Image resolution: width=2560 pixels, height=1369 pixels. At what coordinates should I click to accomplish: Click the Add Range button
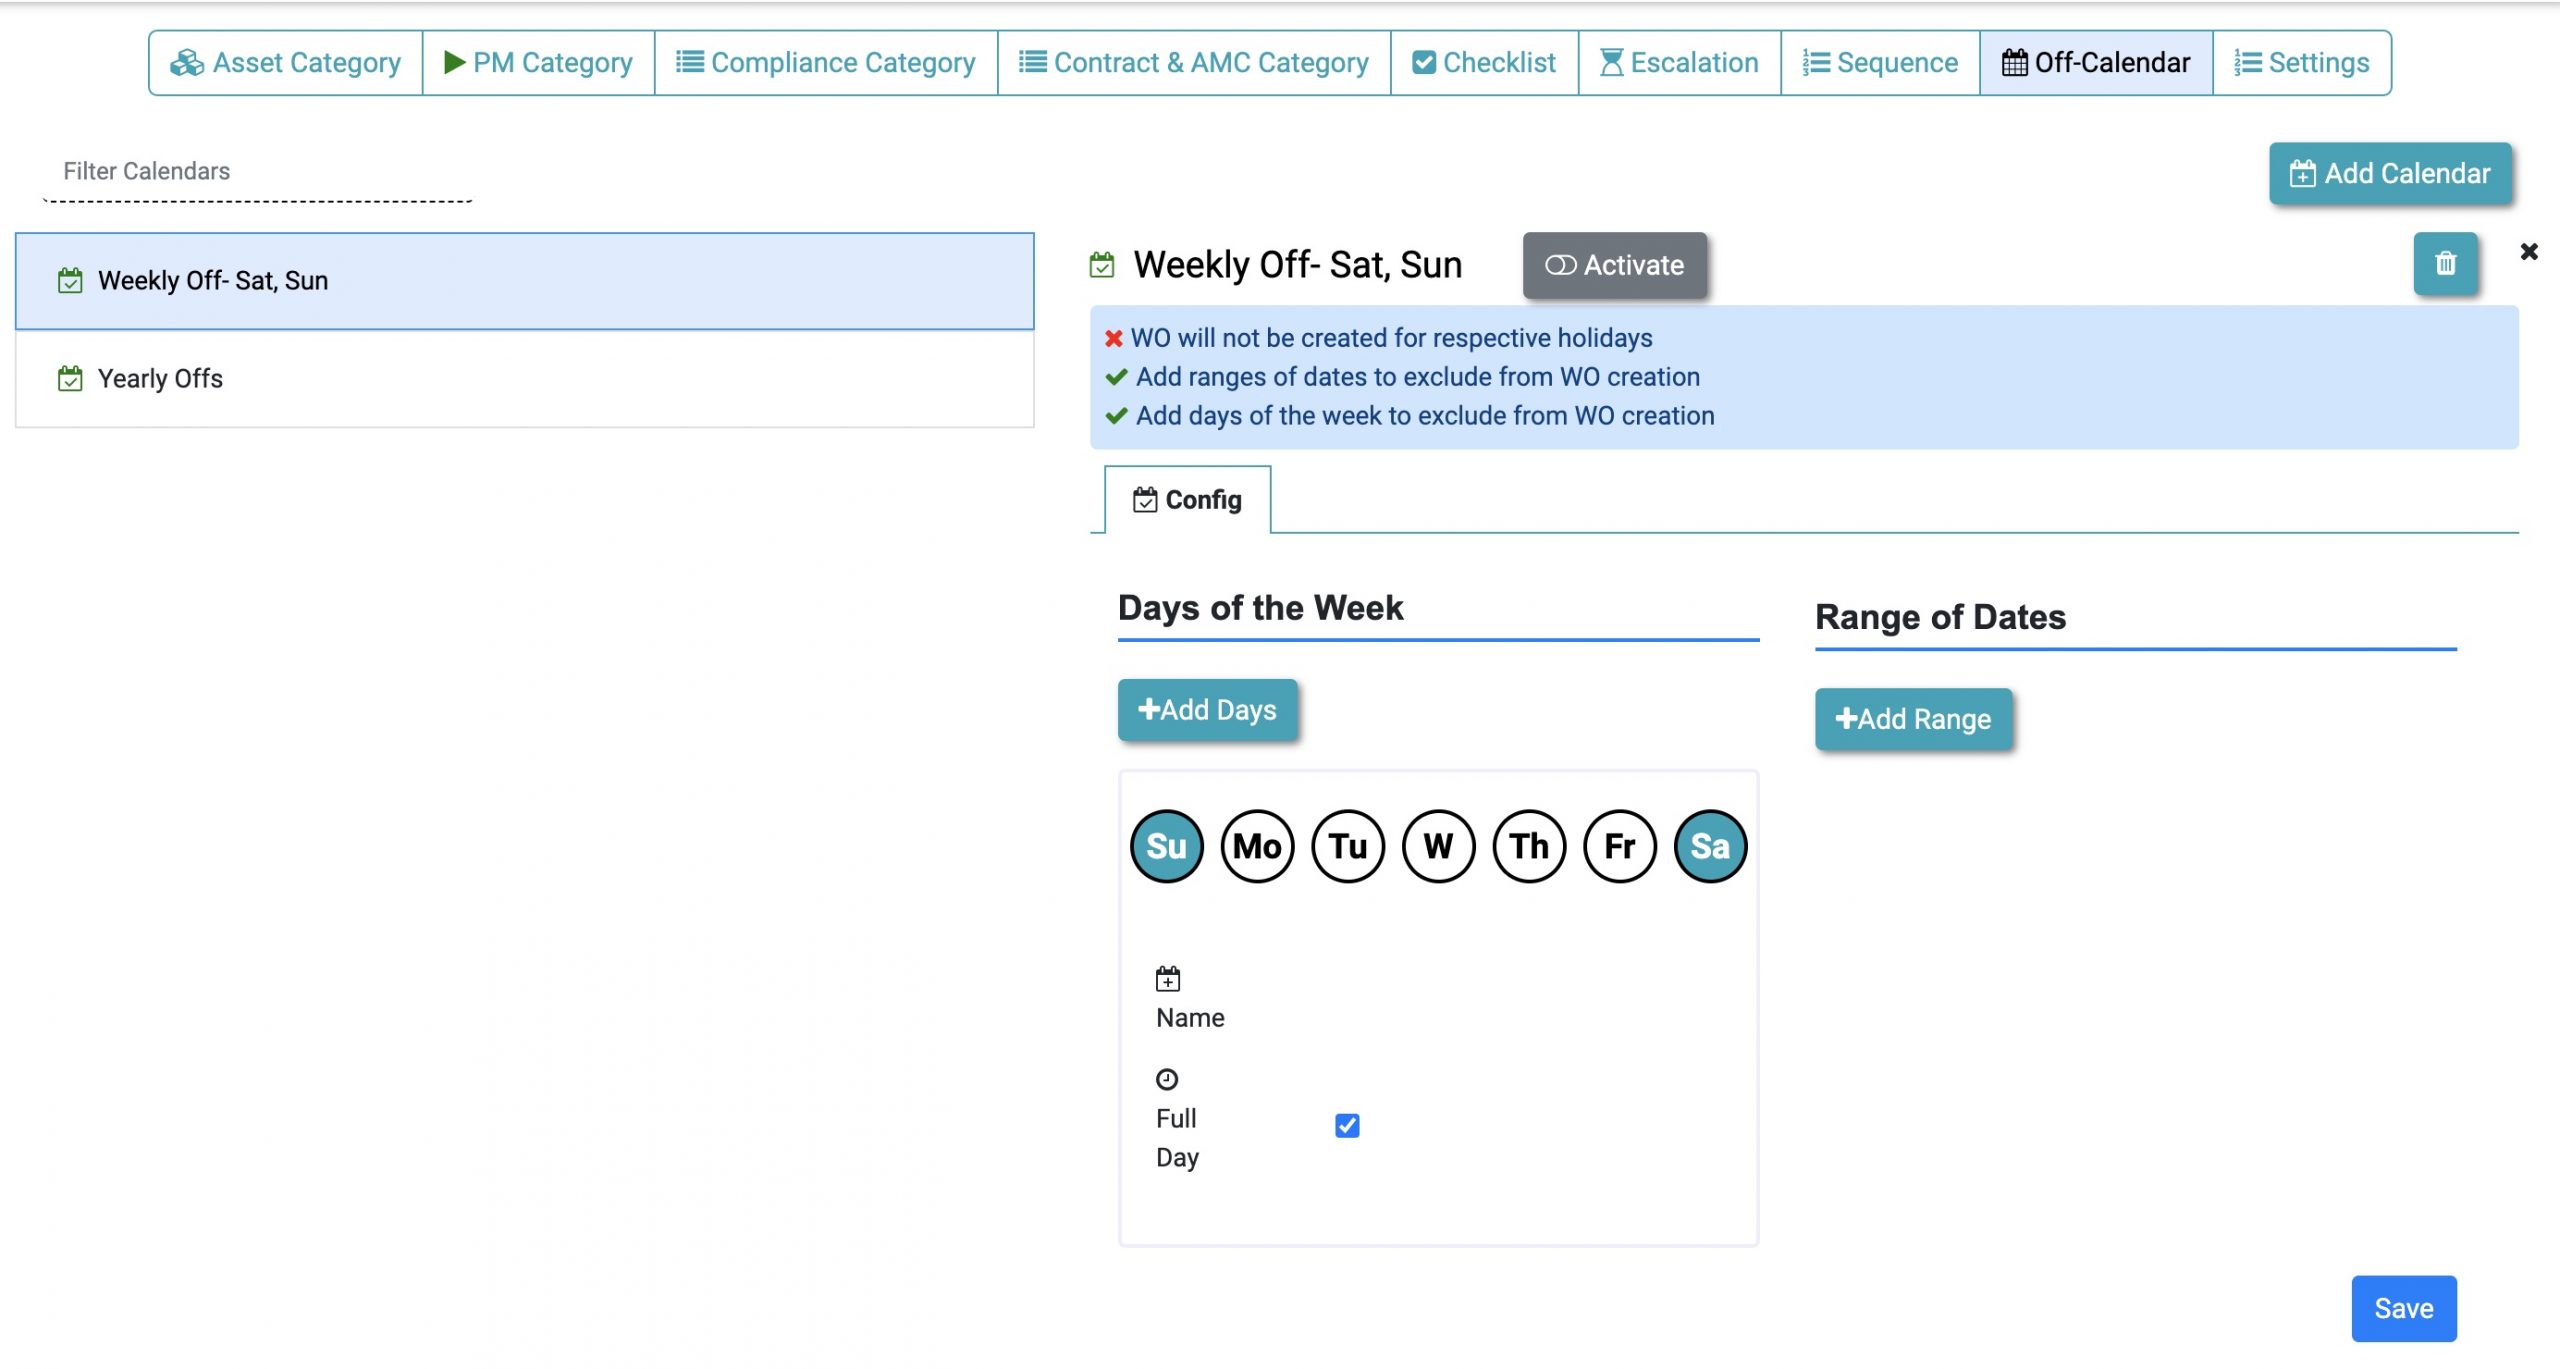(1913, 719)
